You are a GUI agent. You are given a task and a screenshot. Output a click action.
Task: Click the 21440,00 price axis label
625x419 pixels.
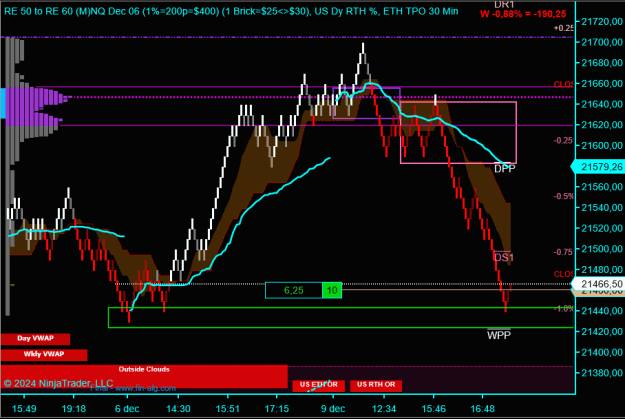tap(602, 311)
